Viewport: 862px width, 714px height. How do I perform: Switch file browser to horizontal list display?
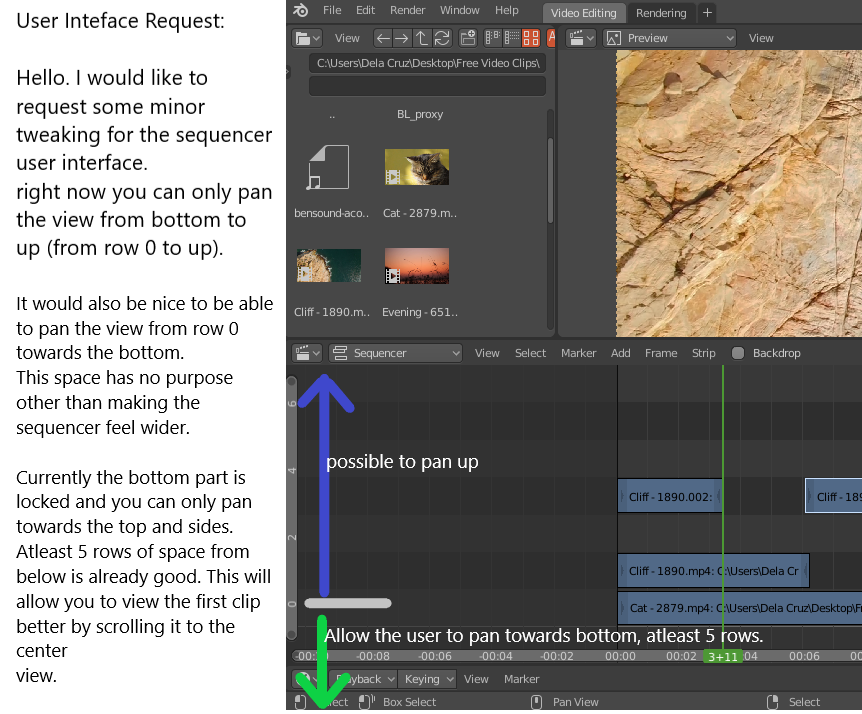(512, 38)
